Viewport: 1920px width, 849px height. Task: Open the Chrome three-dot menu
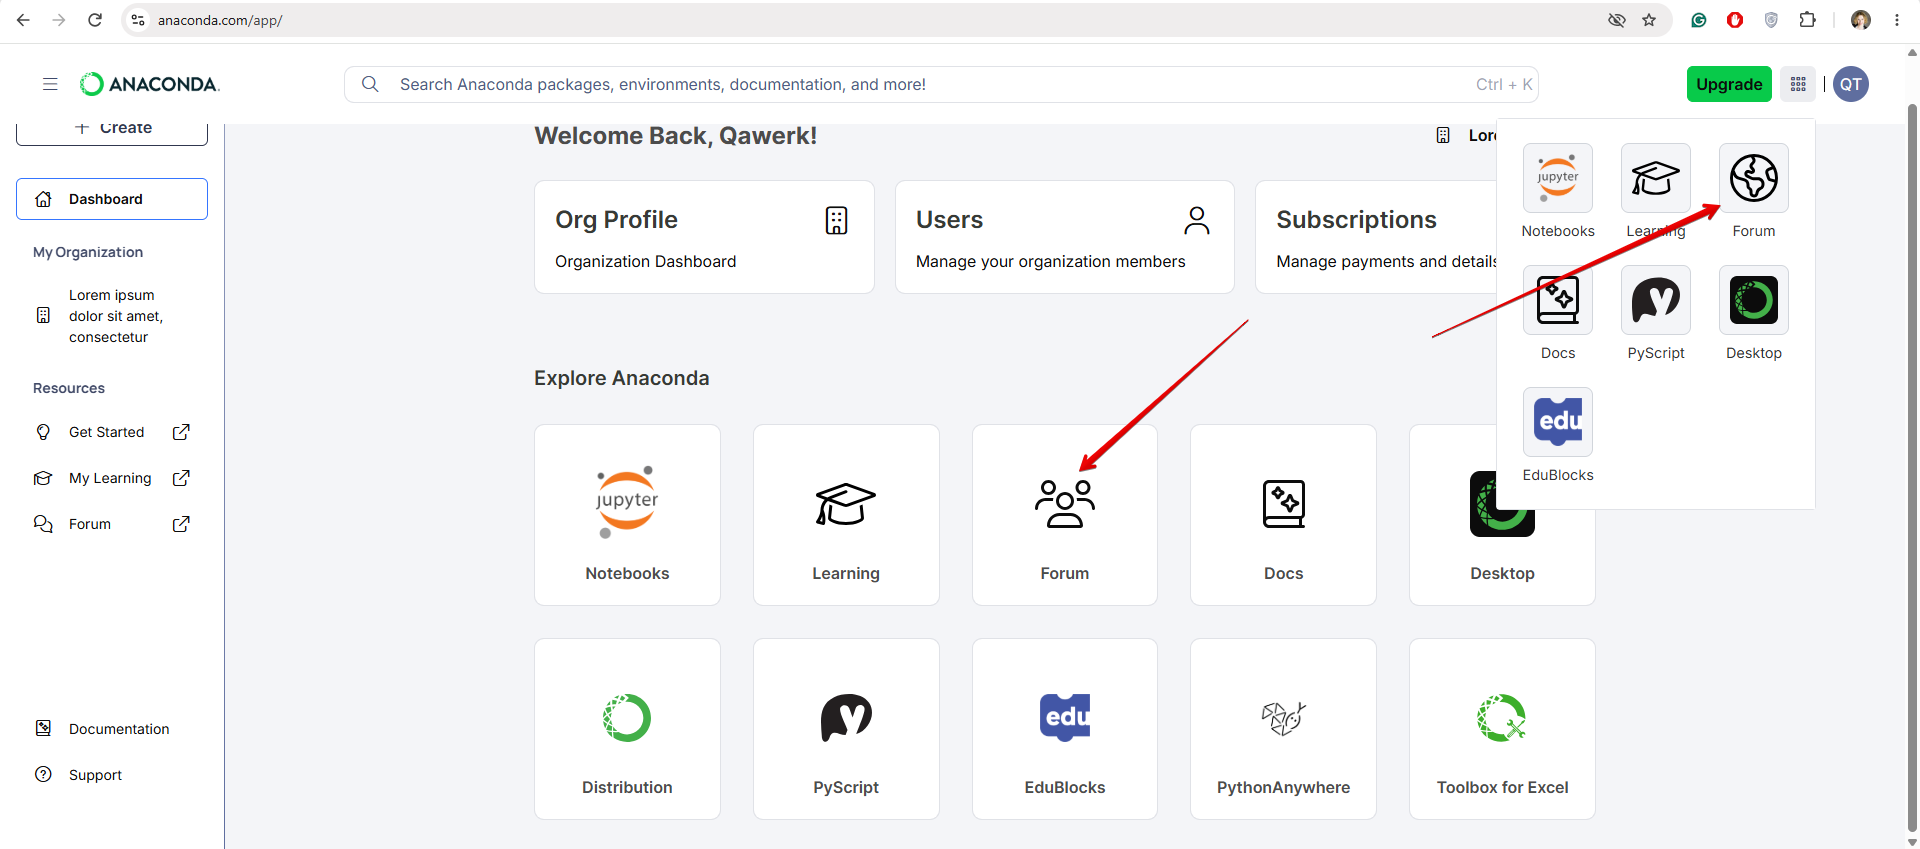click(x=1897, y=20)
